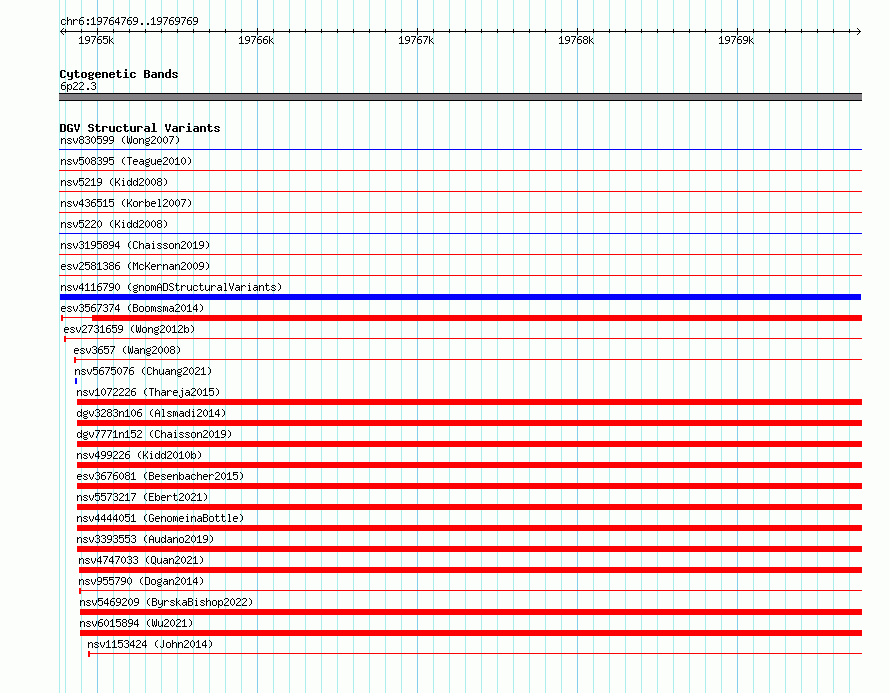Select esv2731659 (Wong2012b) variant label

(129, 329)
